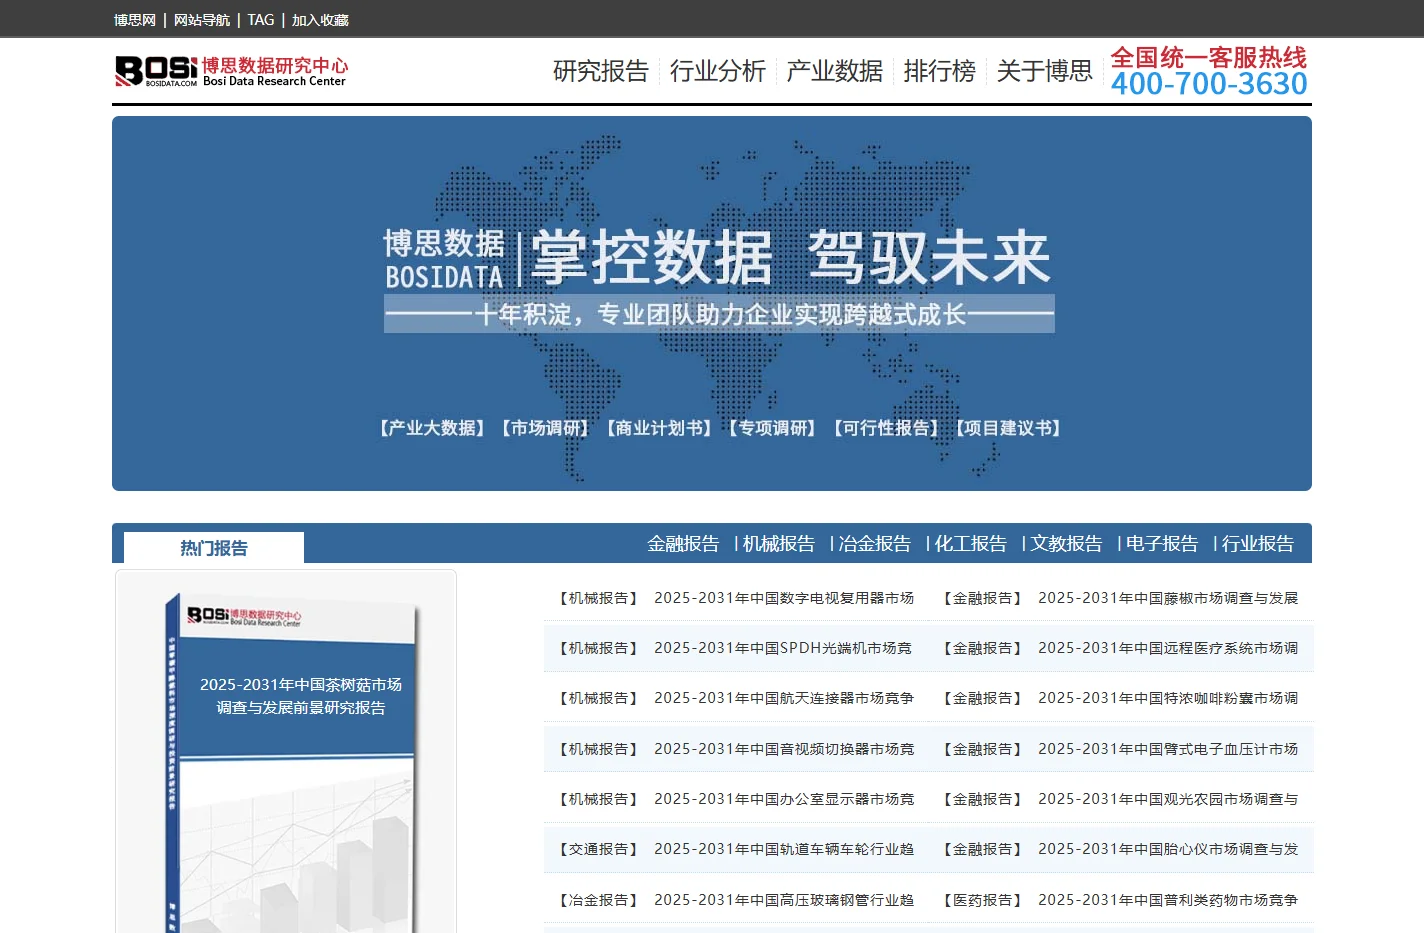
Task: Open the 观光农园市场 report
Action: [1168, 799]
